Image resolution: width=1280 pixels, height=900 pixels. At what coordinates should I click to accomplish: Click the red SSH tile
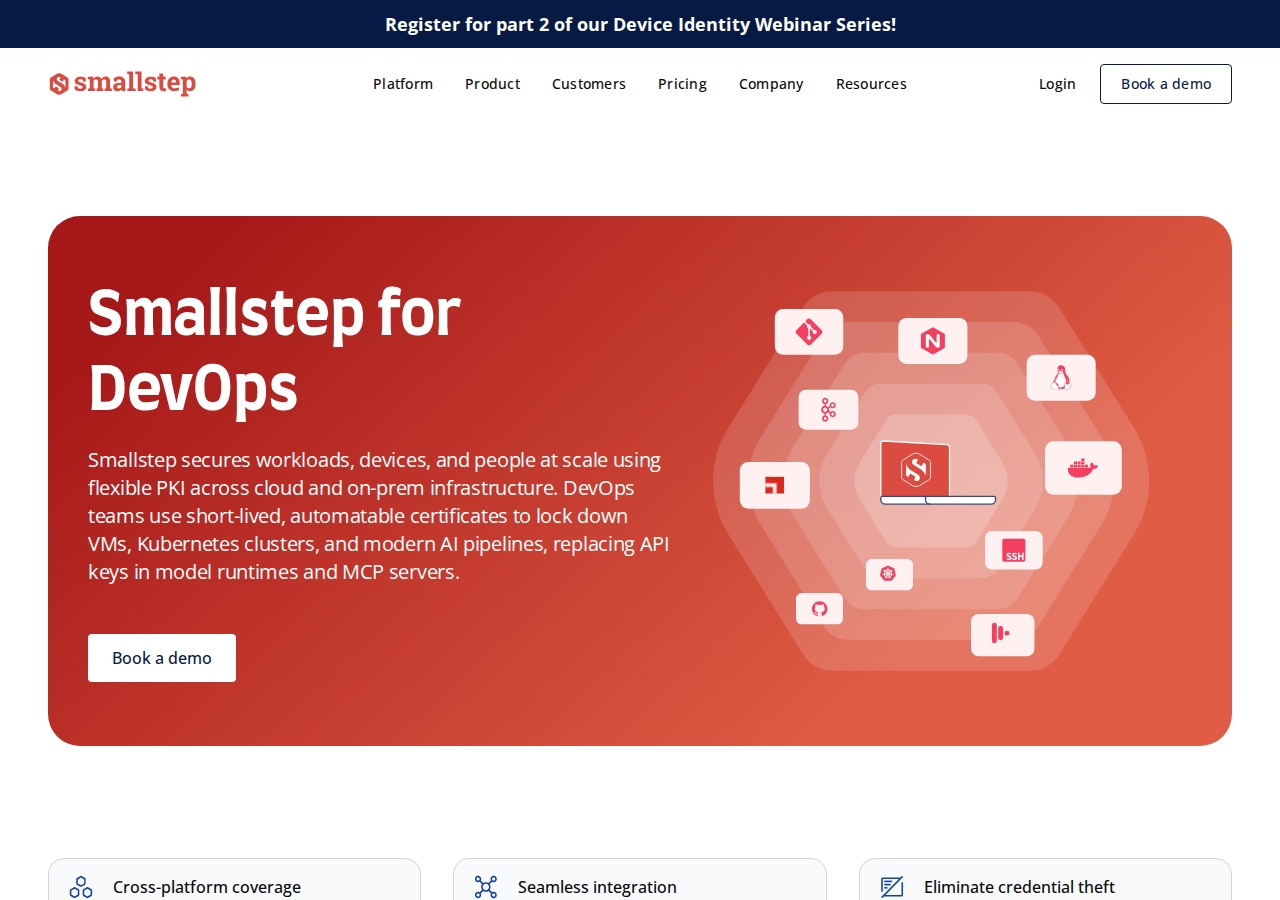(1014, 550)
